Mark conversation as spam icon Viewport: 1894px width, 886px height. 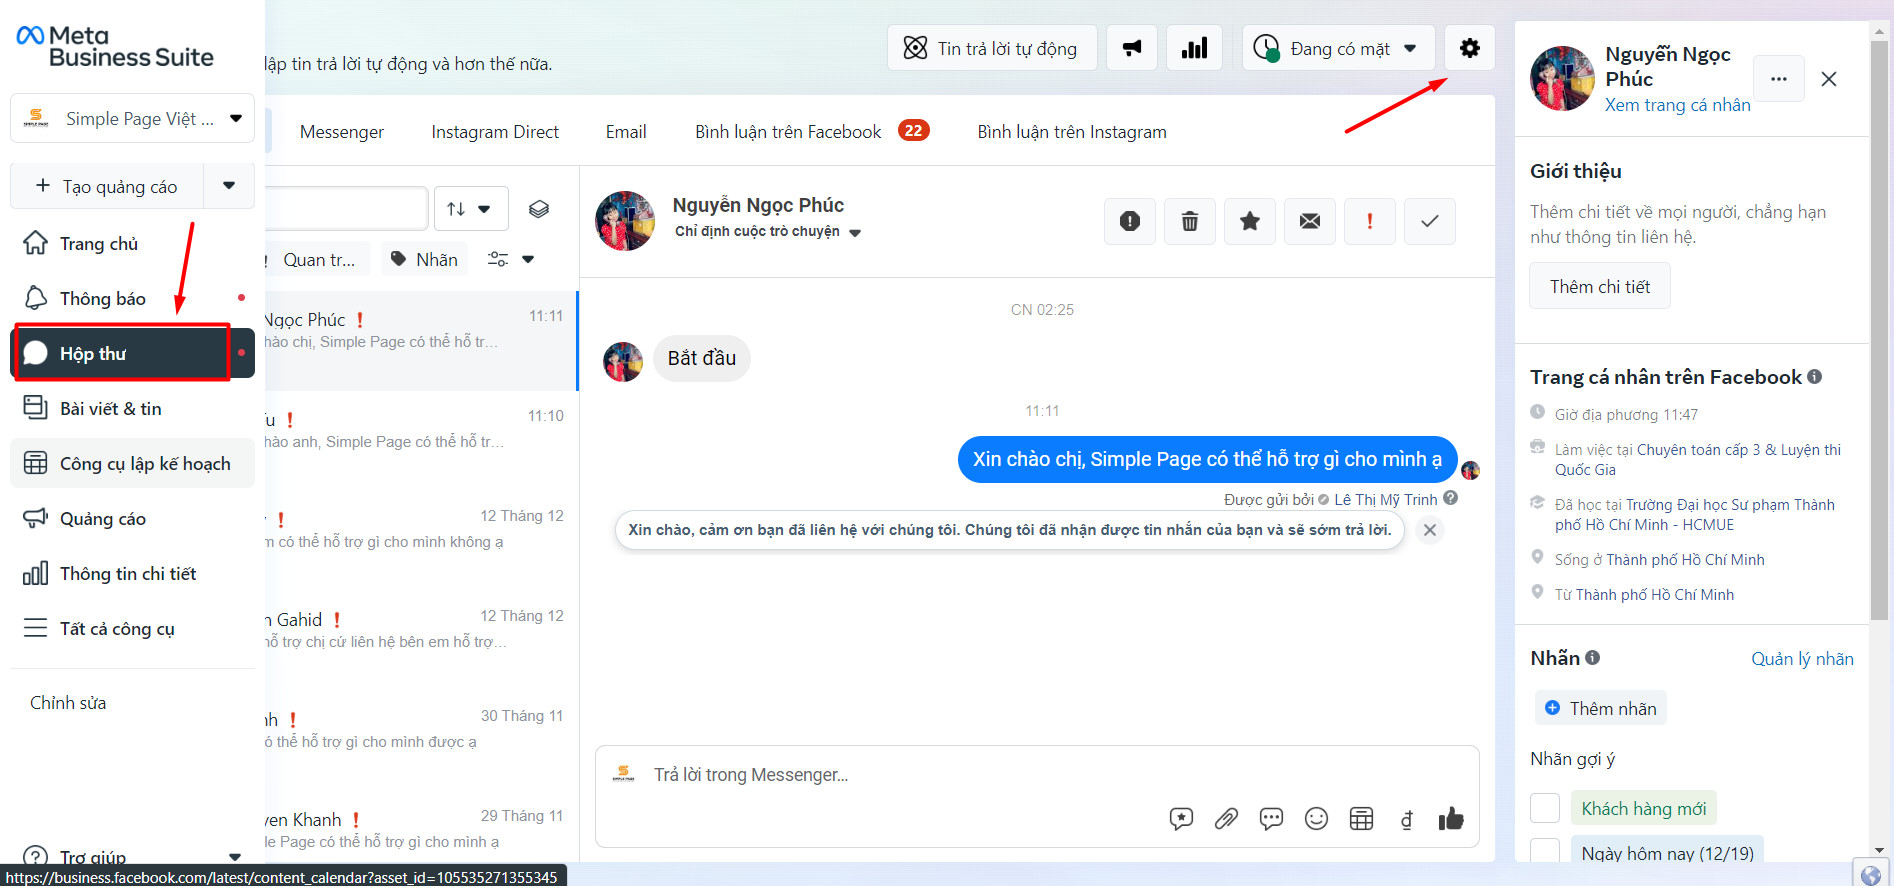(1130, 221)
